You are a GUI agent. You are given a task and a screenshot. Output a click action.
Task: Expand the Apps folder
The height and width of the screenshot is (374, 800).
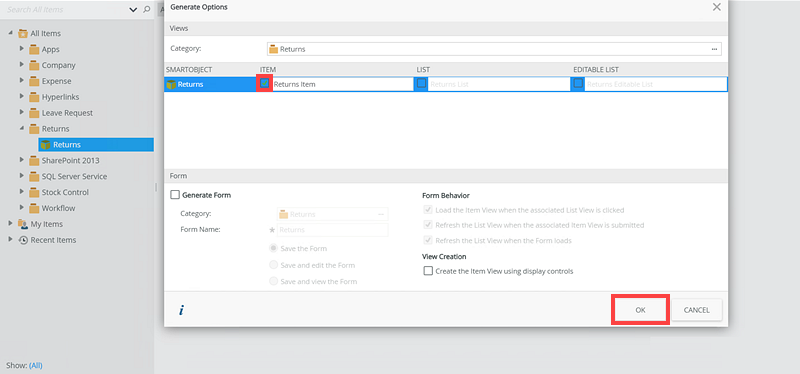click(21, 49)
